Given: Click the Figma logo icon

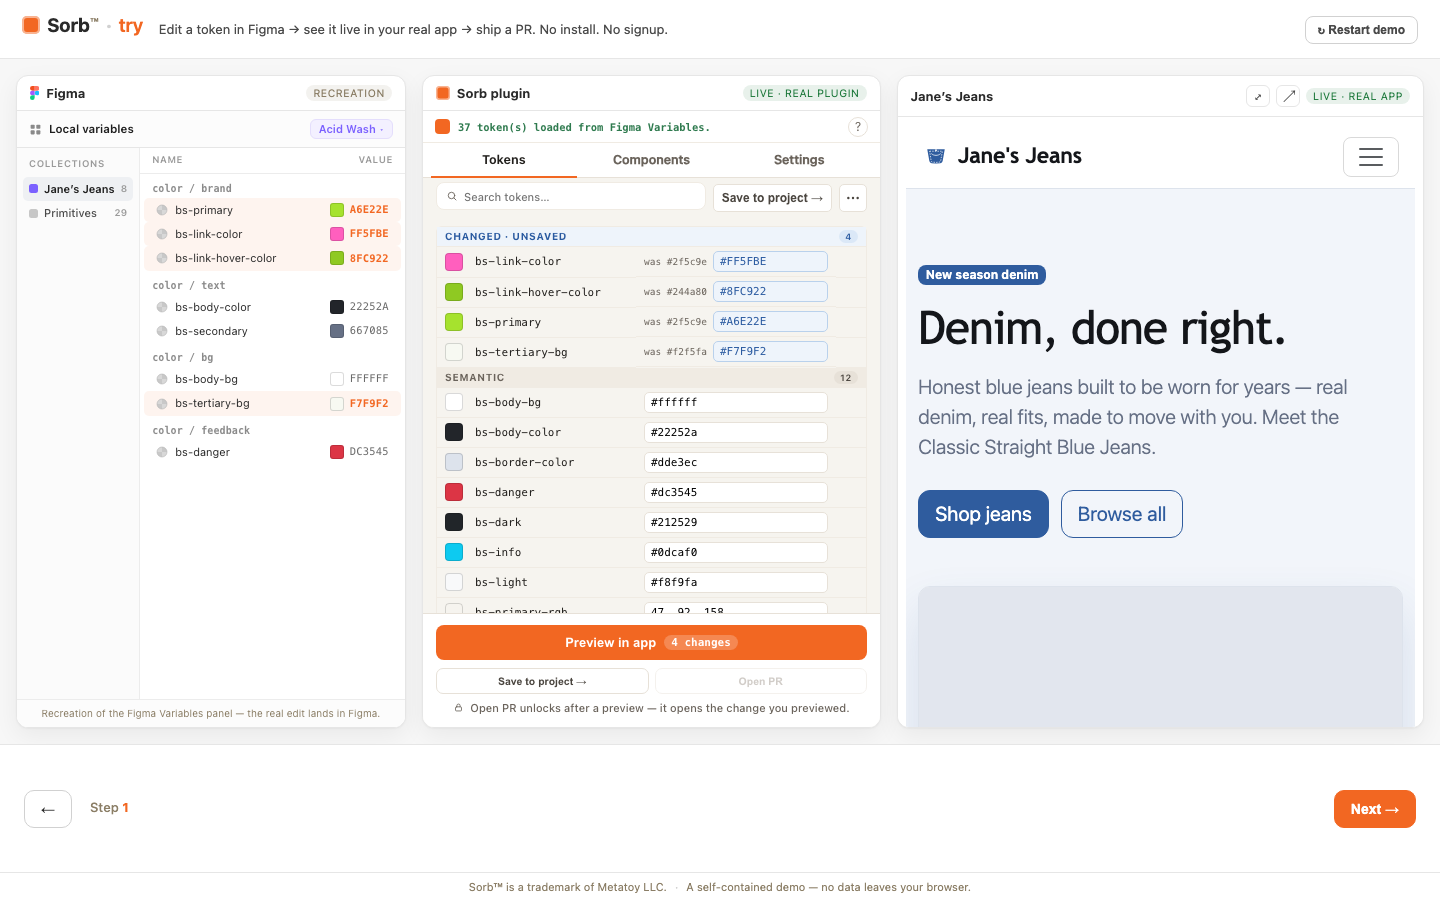Looking at the screenshot, I should coord(35,93).
